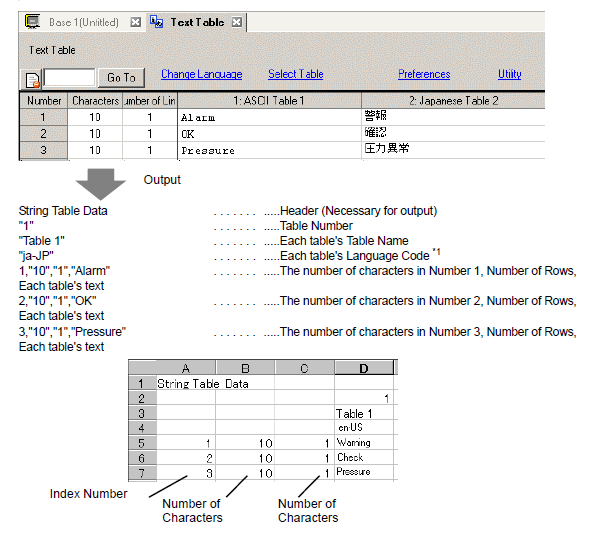Click the 警報 cell in Japanese table
The image size is (603, 552).
[453, 117]
